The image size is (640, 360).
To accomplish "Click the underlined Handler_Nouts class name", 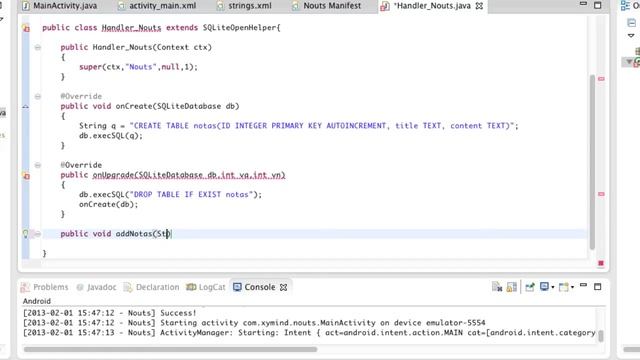I will (131, 28).
